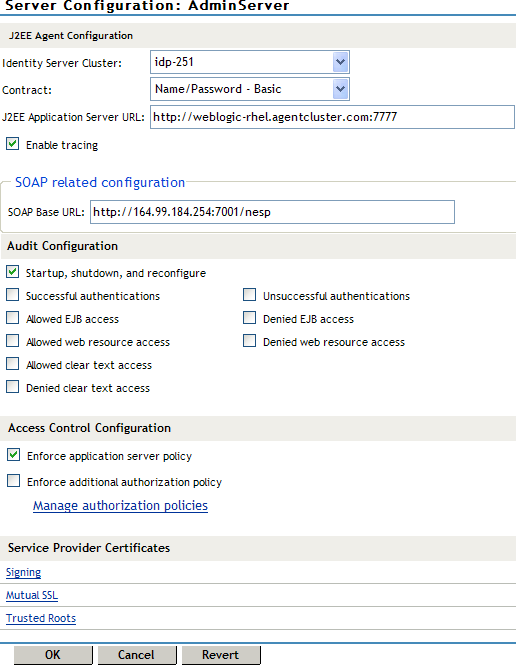Open the Identity Server Cluster dropdown
The width and height of the screenshot is (516, 665).
pyautogui.click(x=250, y=62)
